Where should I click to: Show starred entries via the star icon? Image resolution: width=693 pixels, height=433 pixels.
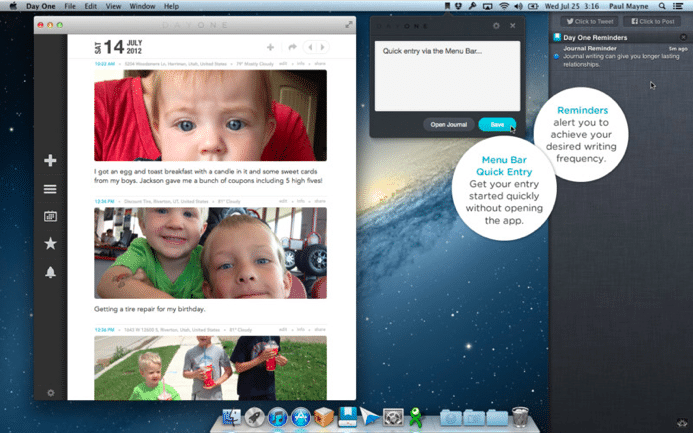pyautogui.click(x=50, y=244)
